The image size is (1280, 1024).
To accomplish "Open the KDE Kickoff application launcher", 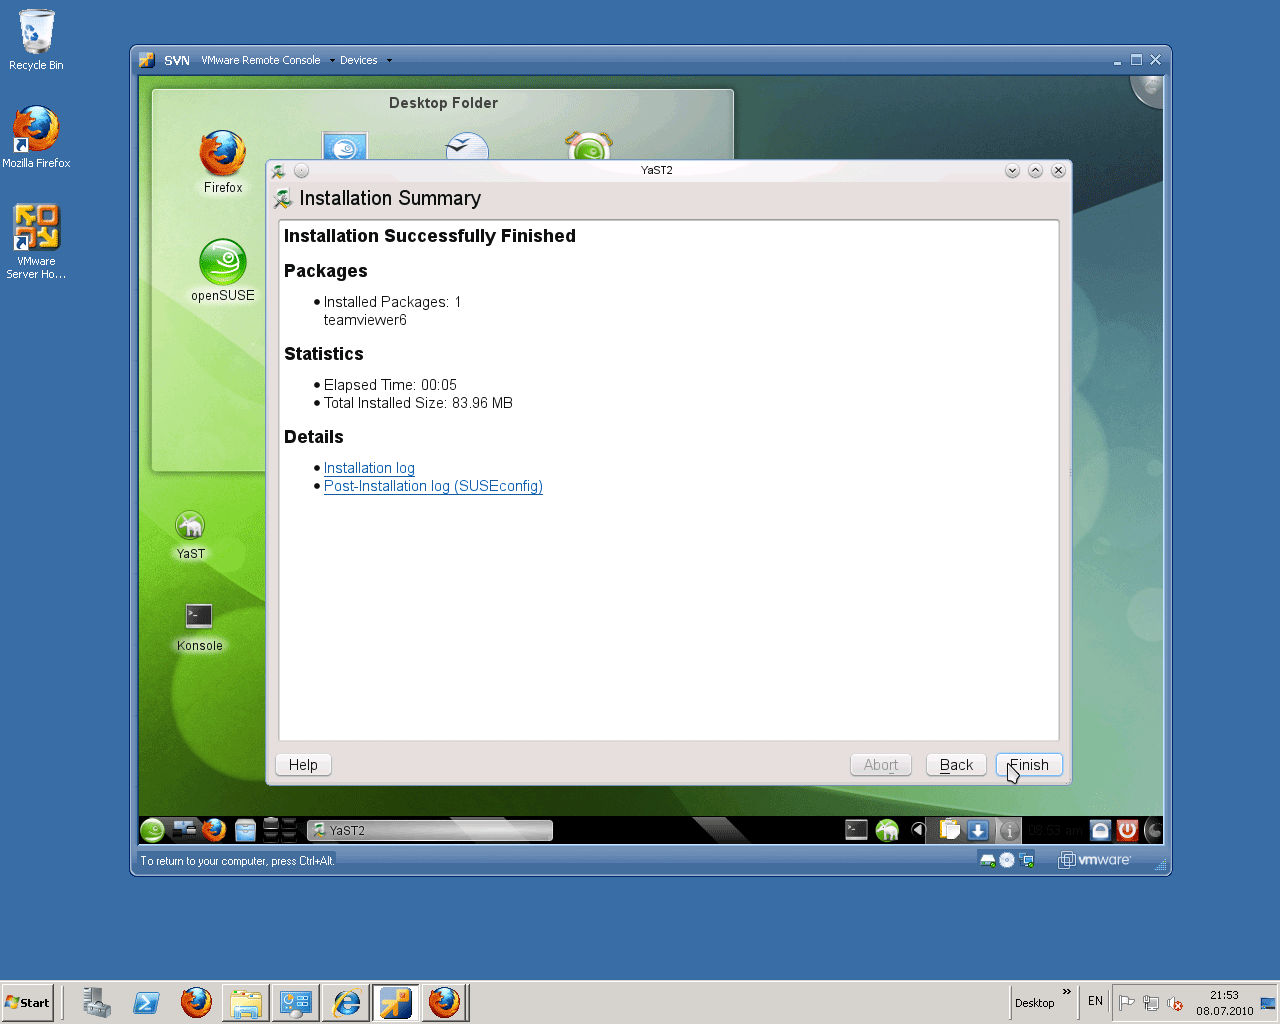I will [x=152, y=830].
